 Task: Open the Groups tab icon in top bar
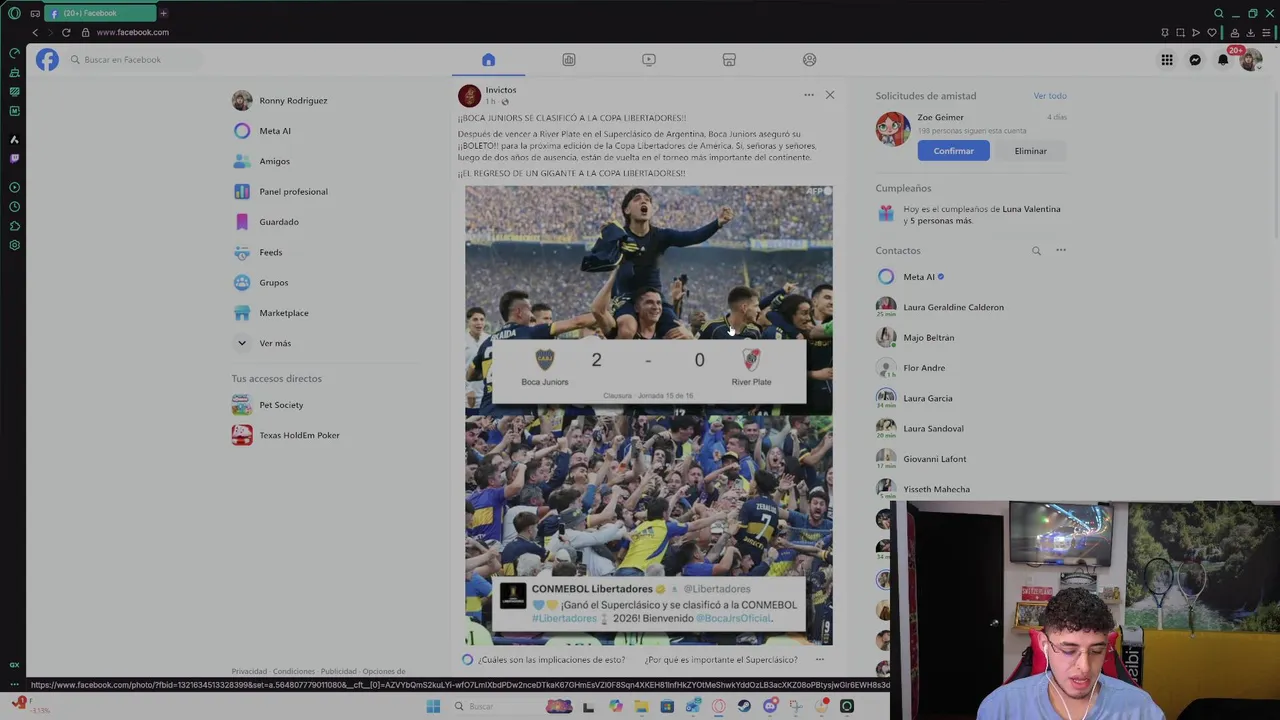click(x=809, y=60)
